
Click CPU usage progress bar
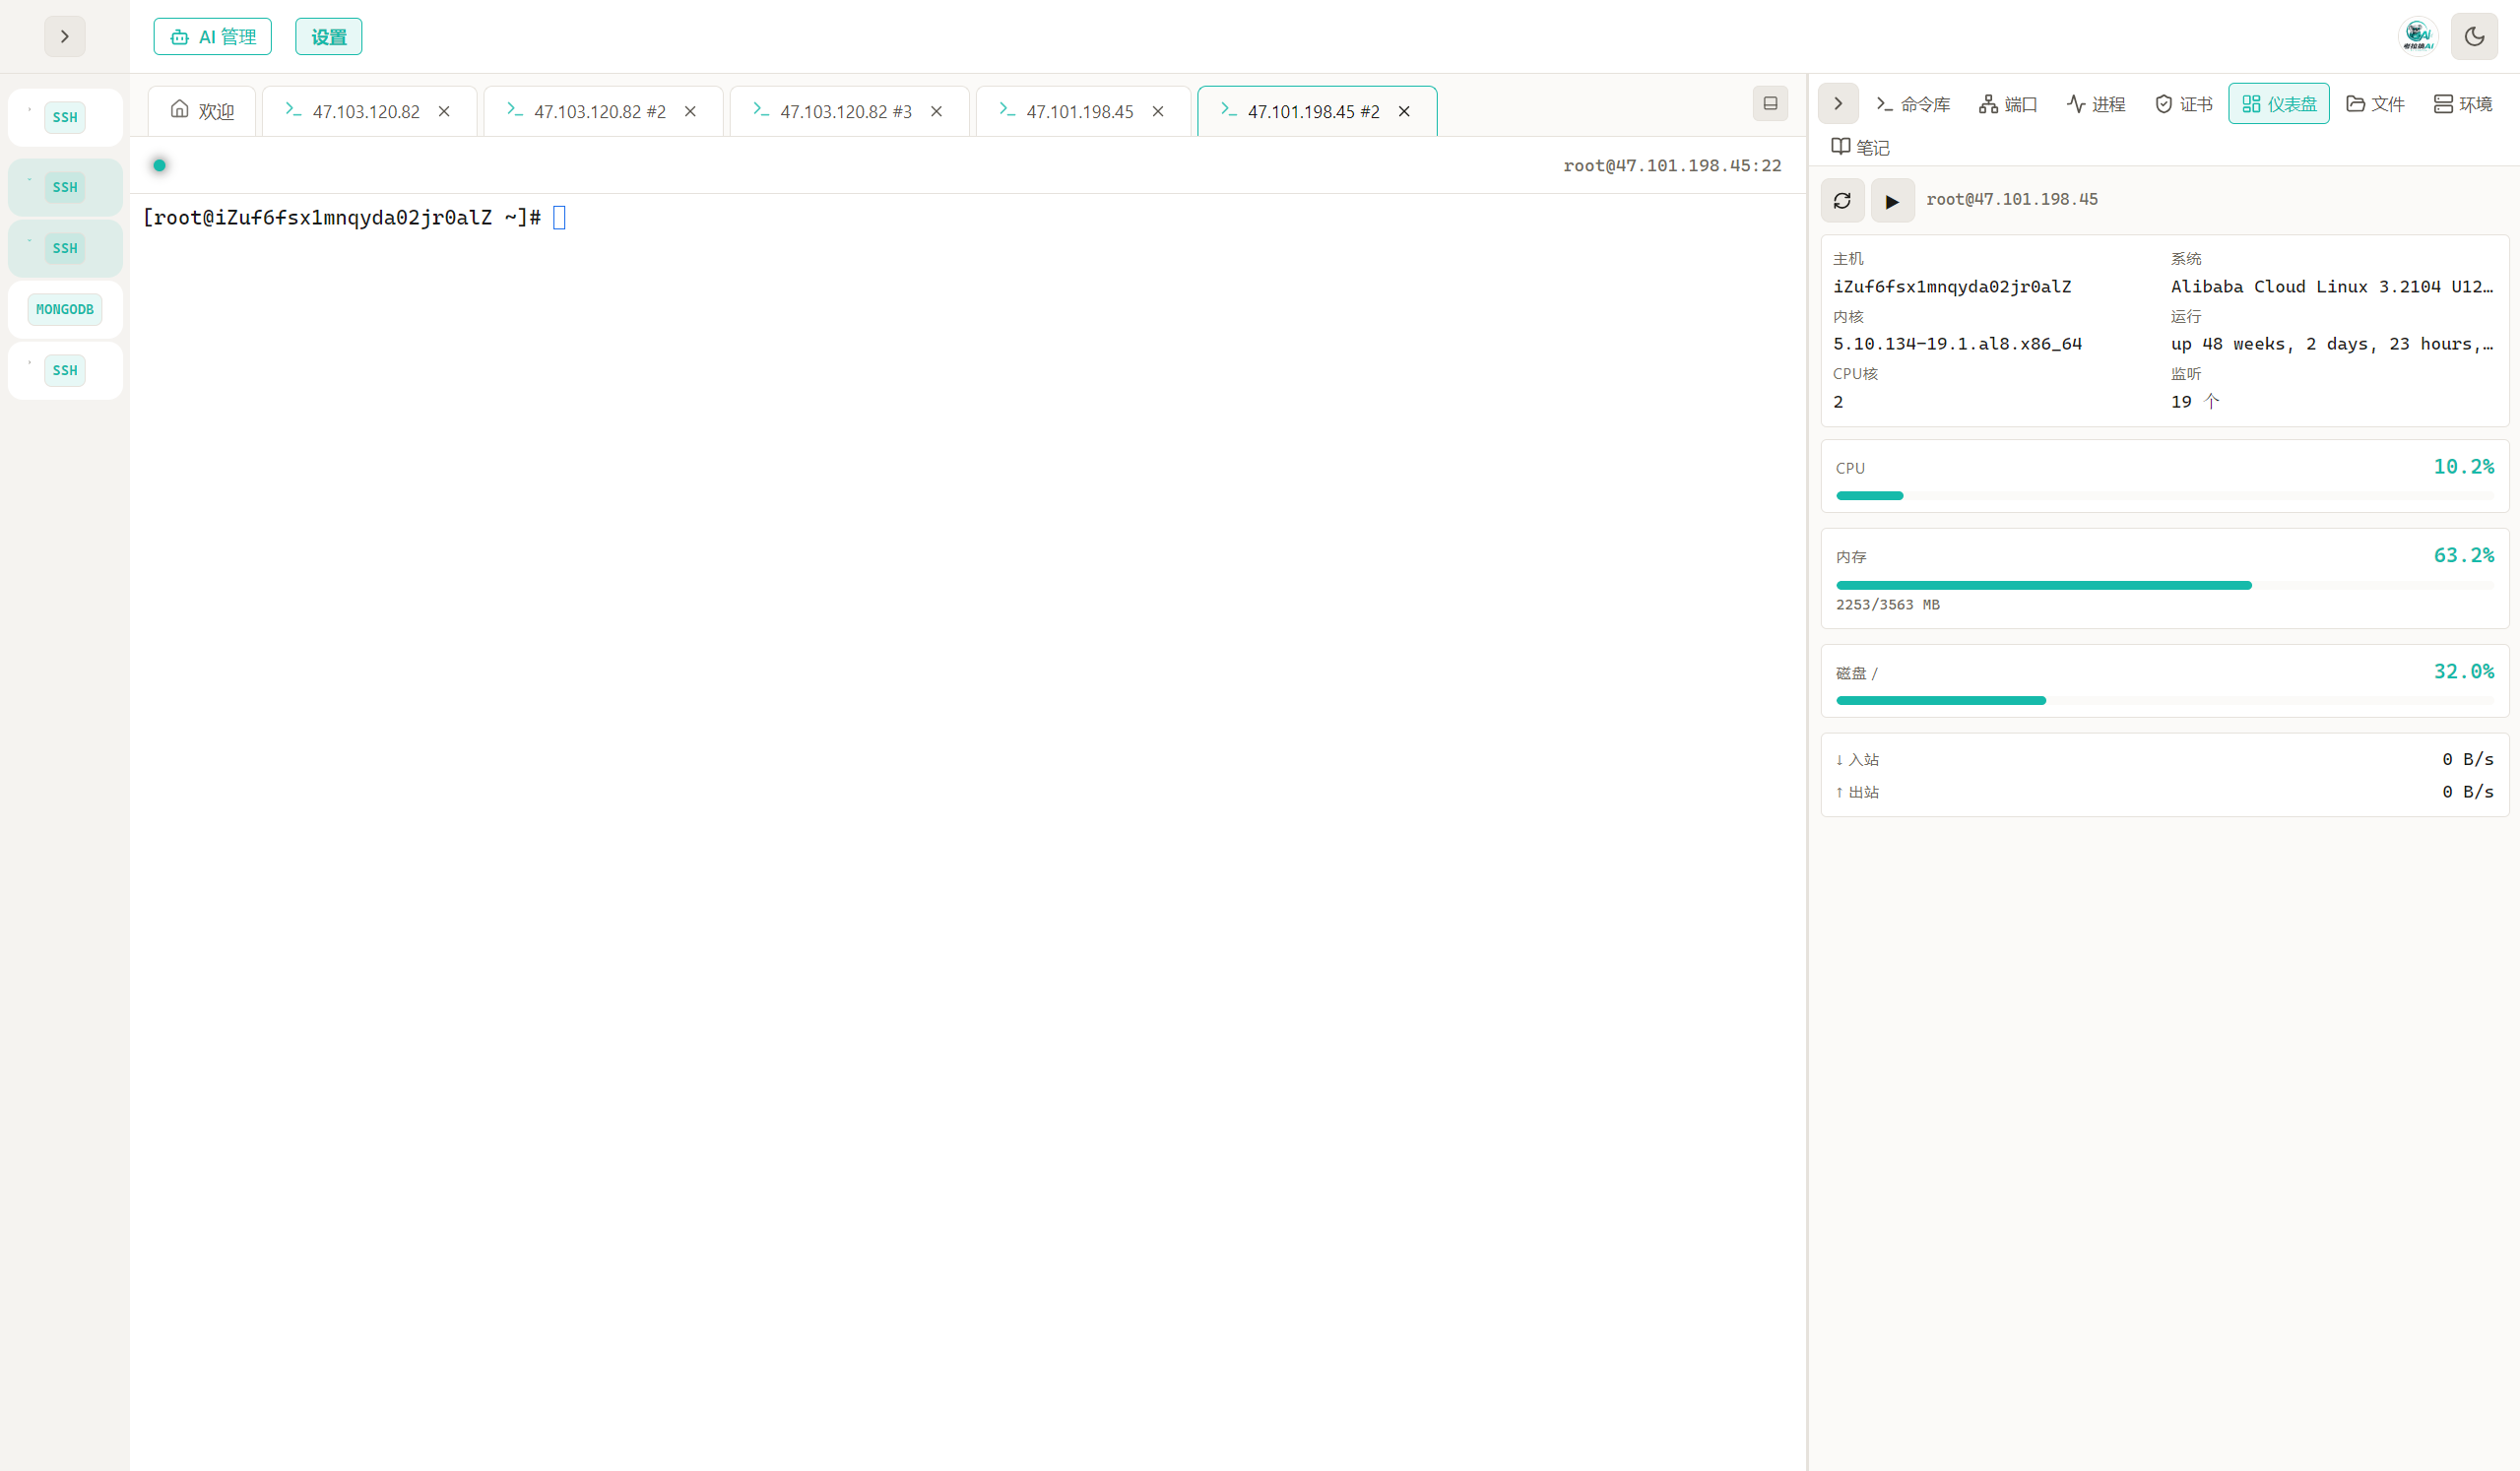pyautogui.click(x=2165, y=496)
